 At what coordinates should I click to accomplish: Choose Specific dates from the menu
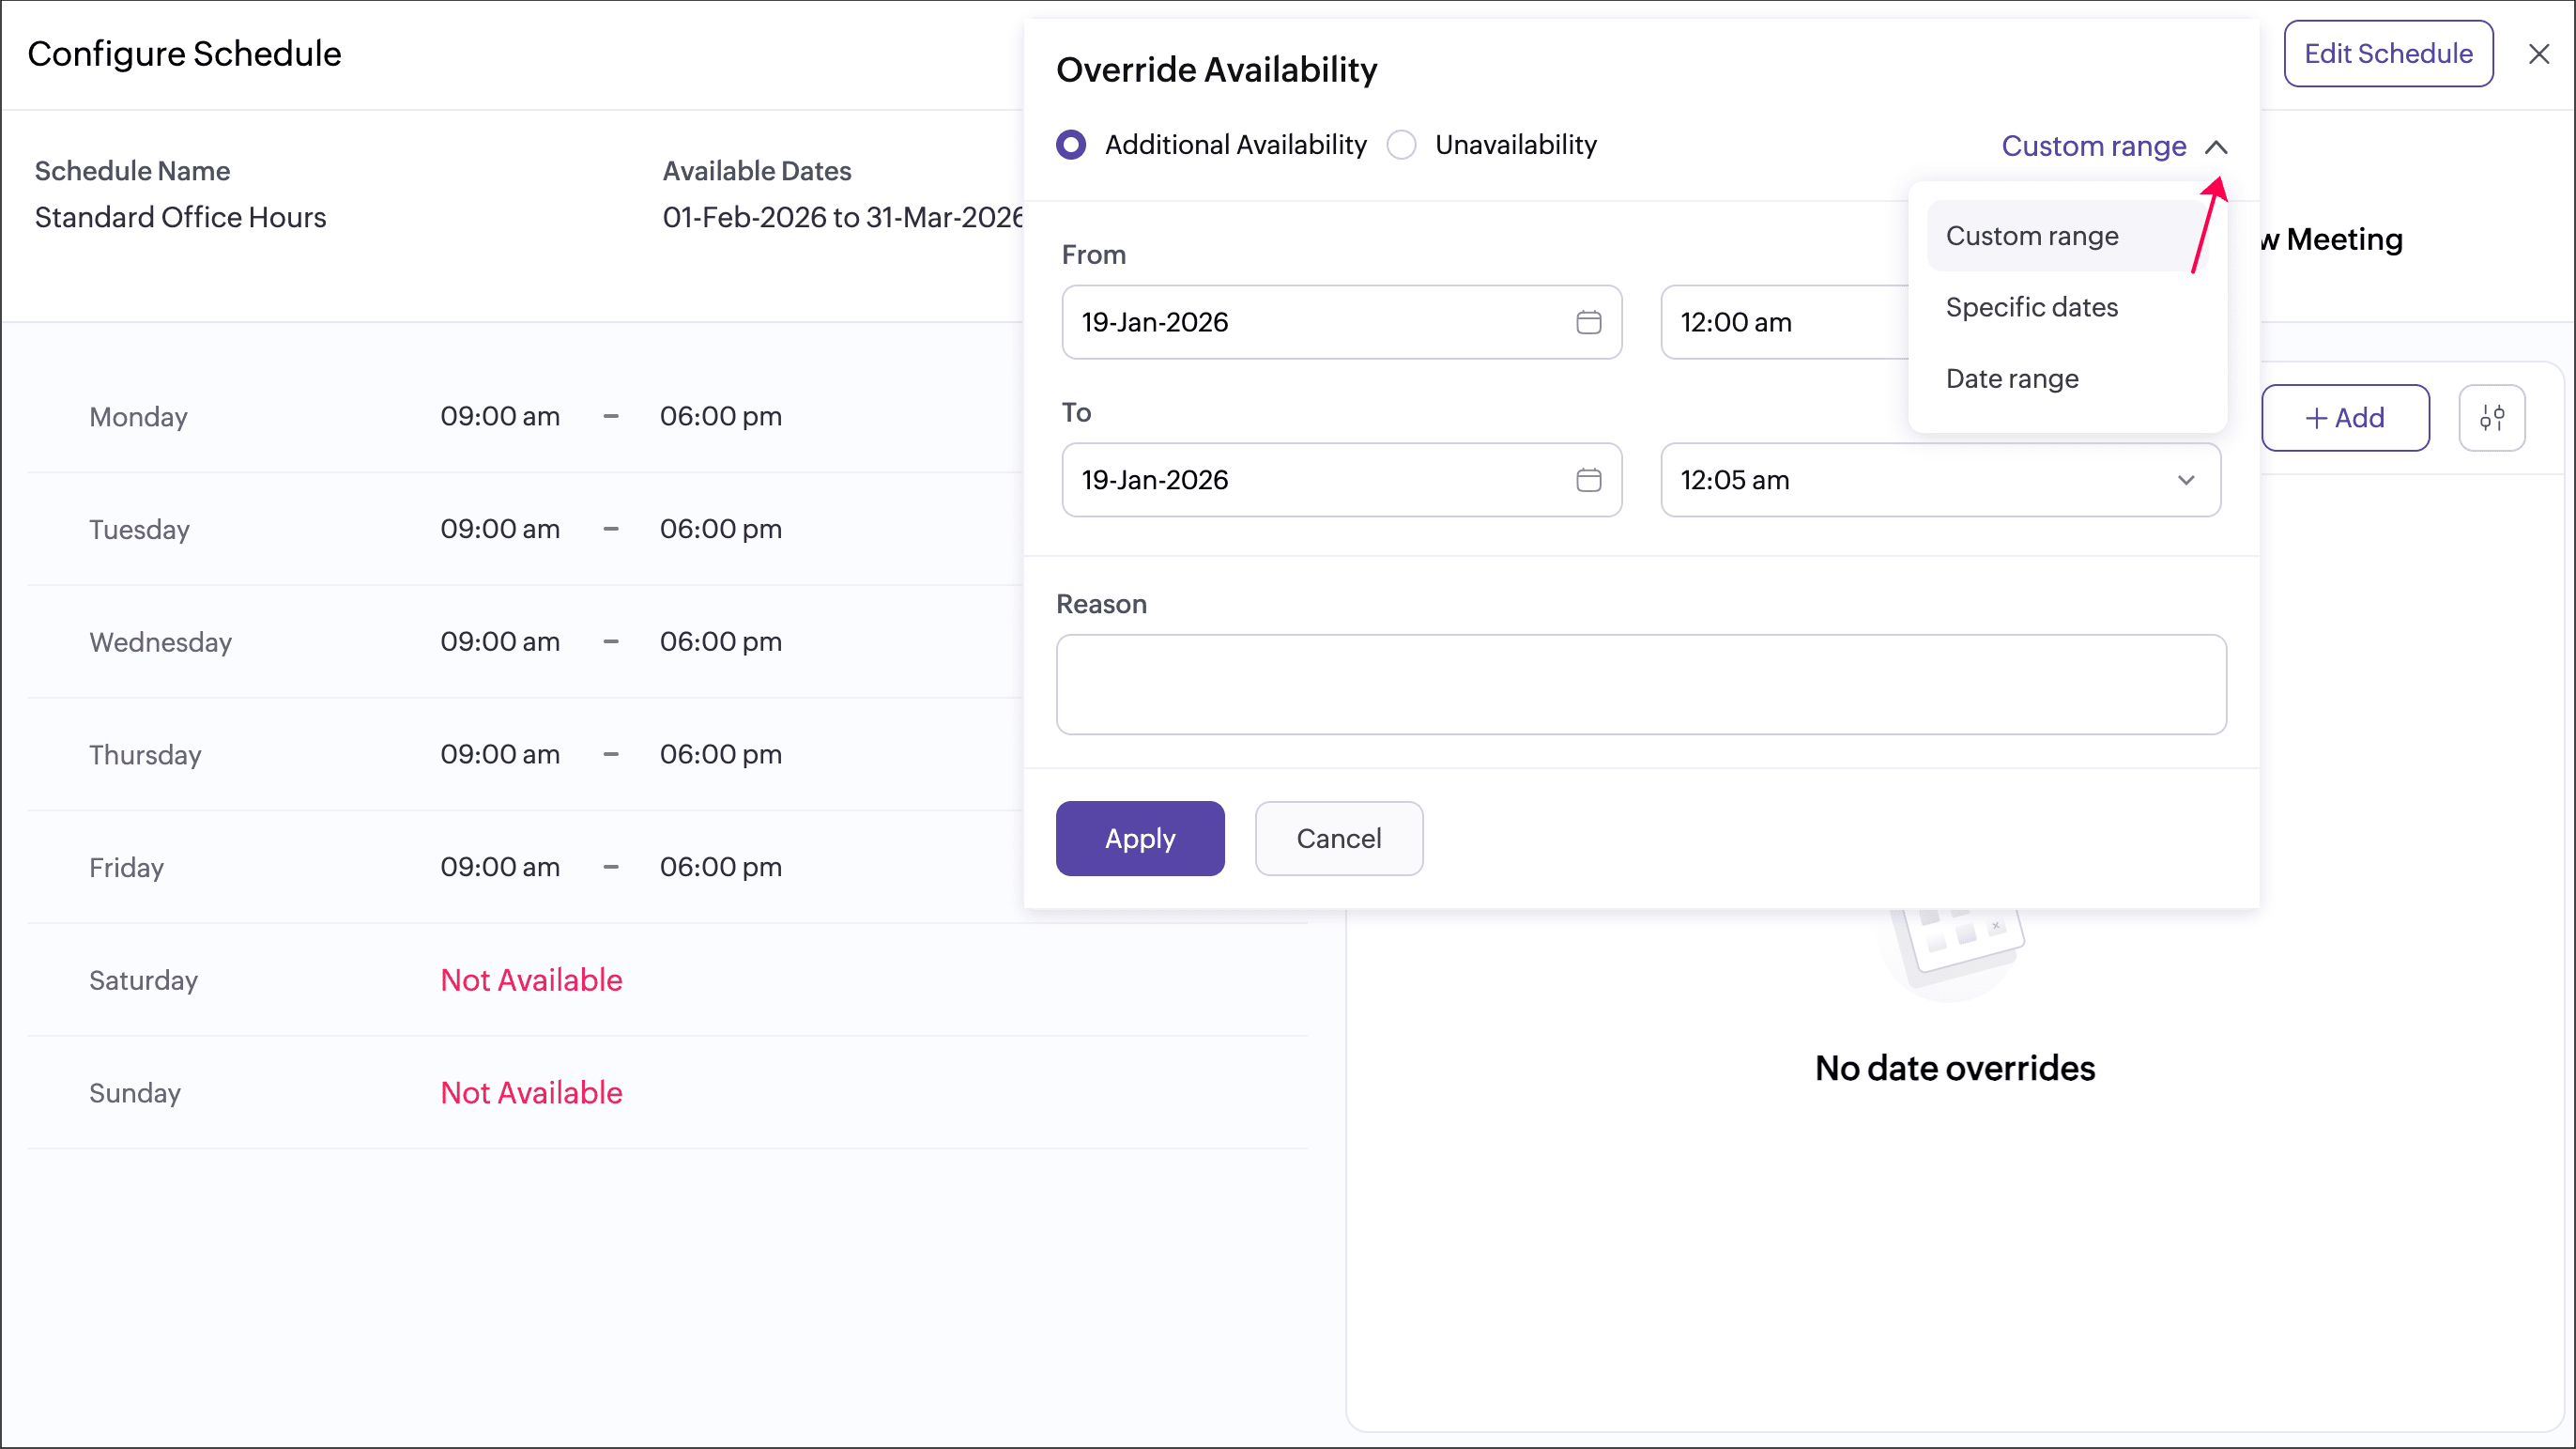click(2031, 307)
